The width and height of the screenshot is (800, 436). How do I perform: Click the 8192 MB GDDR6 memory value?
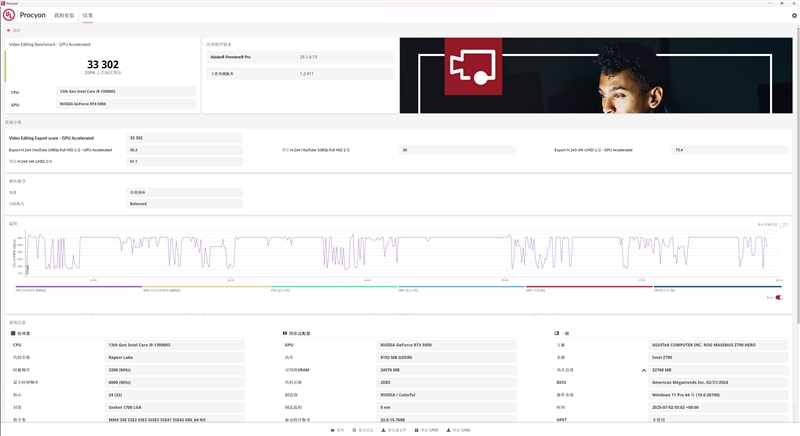tap(446, 357)
